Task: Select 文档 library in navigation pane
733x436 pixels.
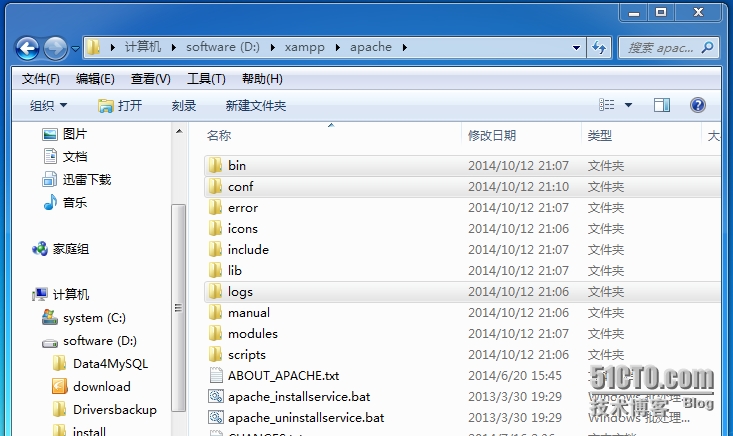Action: (65, 157)
